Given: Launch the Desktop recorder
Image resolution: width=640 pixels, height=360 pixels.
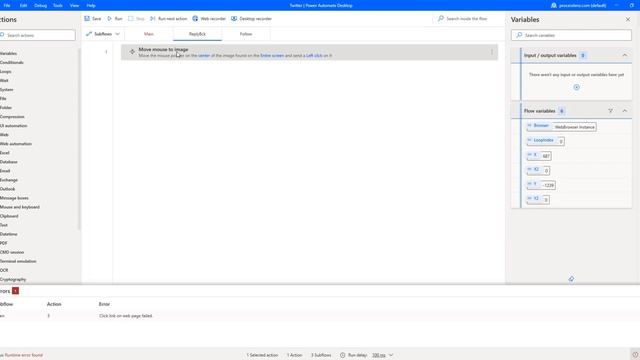Looking at the screenshot, I should tap(251, 18).
